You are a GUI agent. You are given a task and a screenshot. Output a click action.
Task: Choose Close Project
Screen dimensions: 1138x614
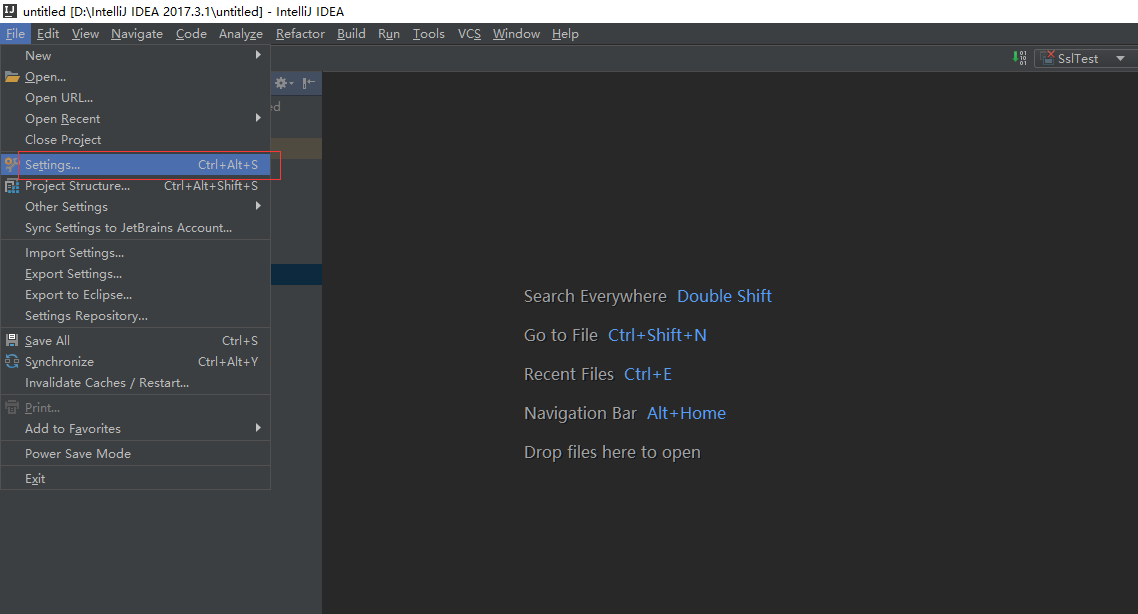pyautogui.click(x=136, y=140)
